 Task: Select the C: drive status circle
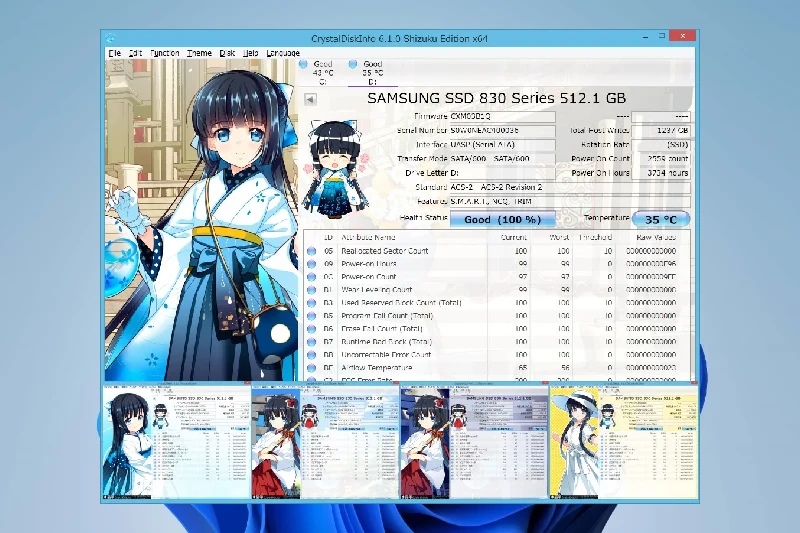point(303,64)
